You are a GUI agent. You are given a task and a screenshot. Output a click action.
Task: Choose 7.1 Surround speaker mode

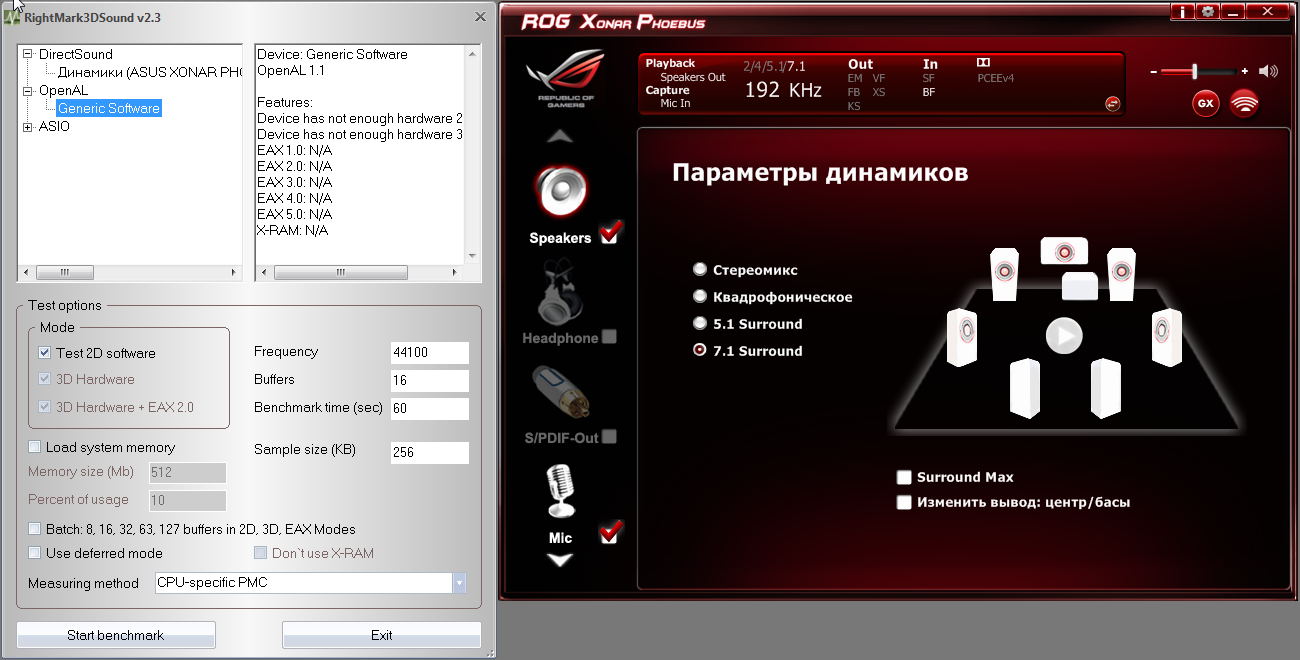tap(700, 350)
